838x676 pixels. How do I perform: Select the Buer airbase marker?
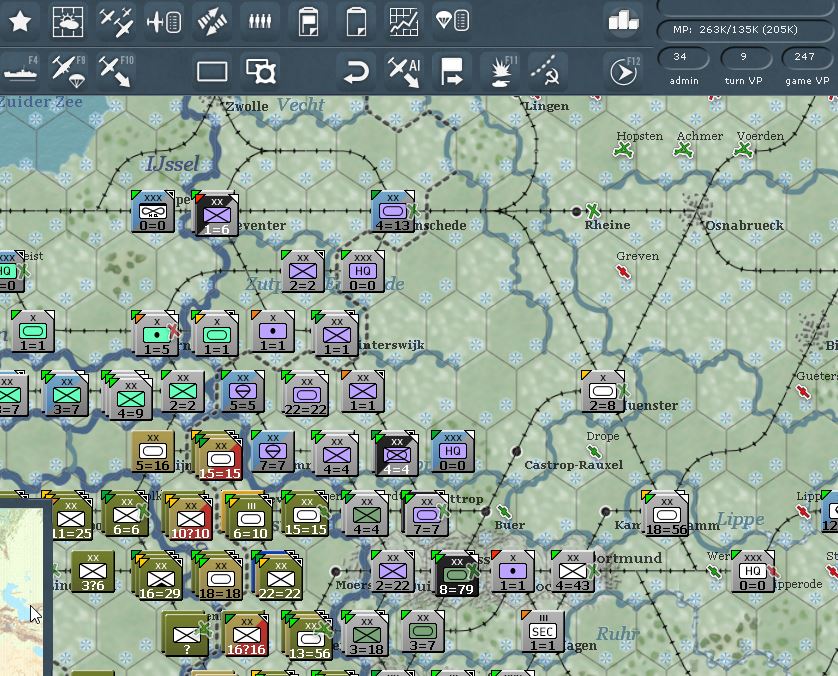click(x=503, y=511)
